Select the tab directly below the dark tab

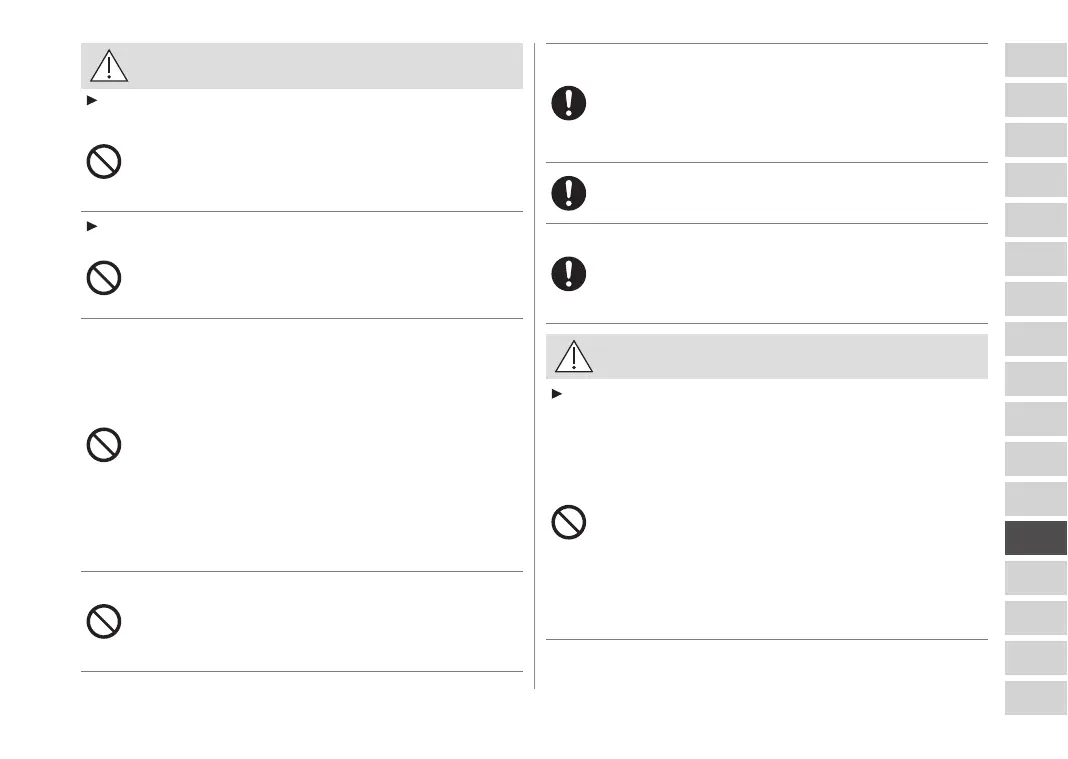coord(1036,578)
